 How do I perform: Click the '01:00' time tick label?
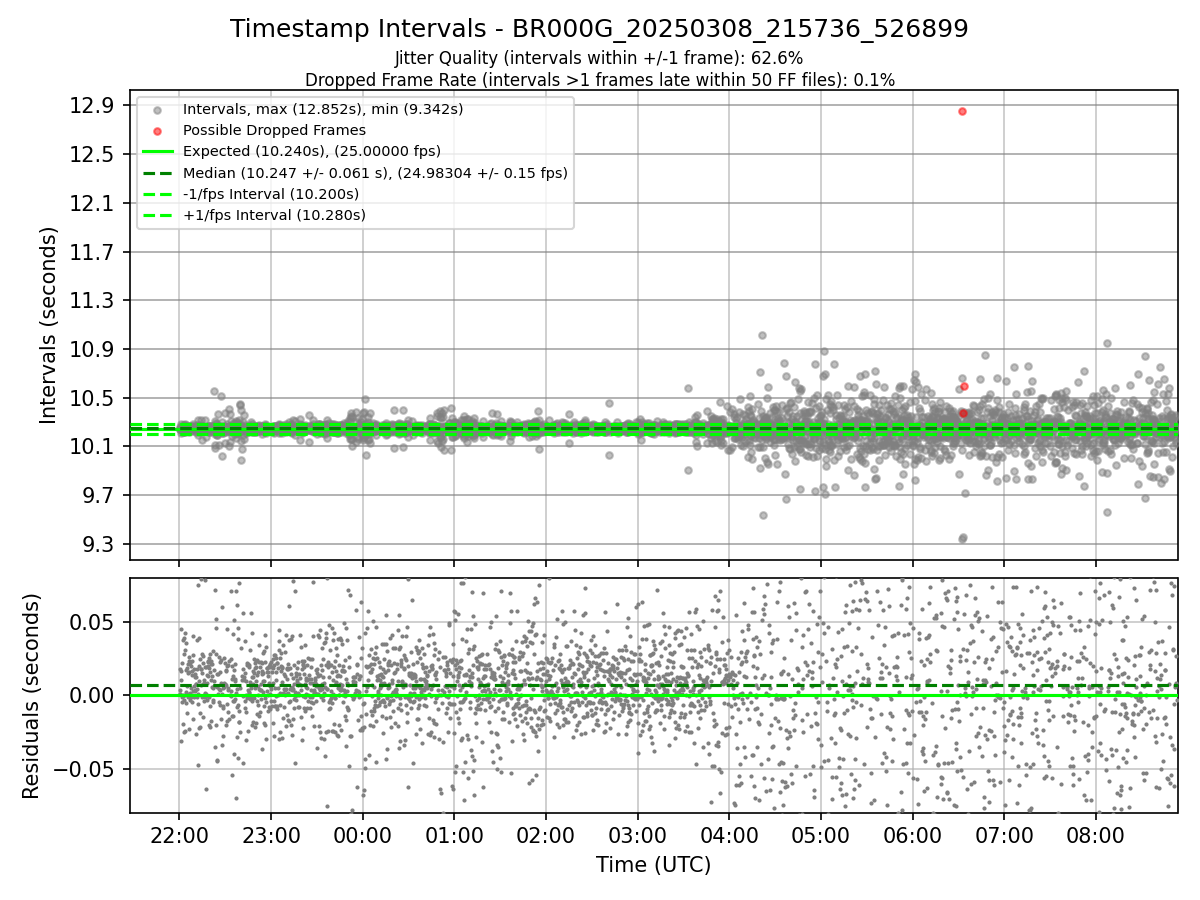454,834
